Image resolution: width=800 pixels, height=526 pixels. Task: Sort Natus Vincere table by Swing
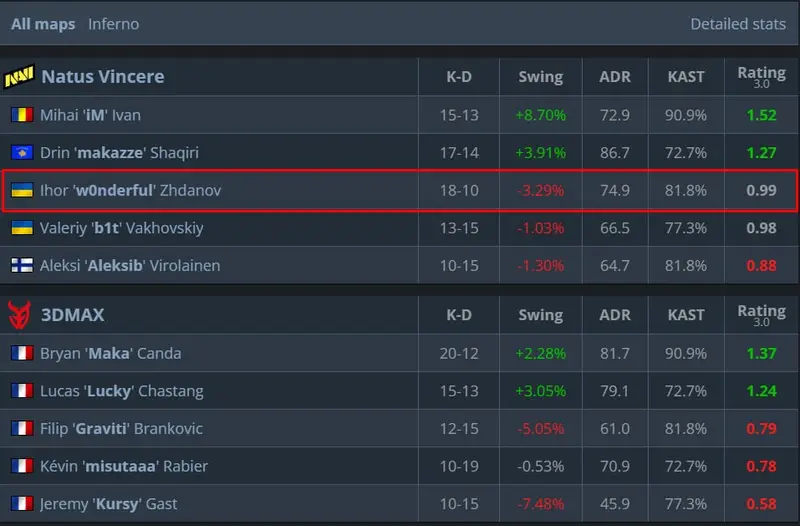pos(540,77)
